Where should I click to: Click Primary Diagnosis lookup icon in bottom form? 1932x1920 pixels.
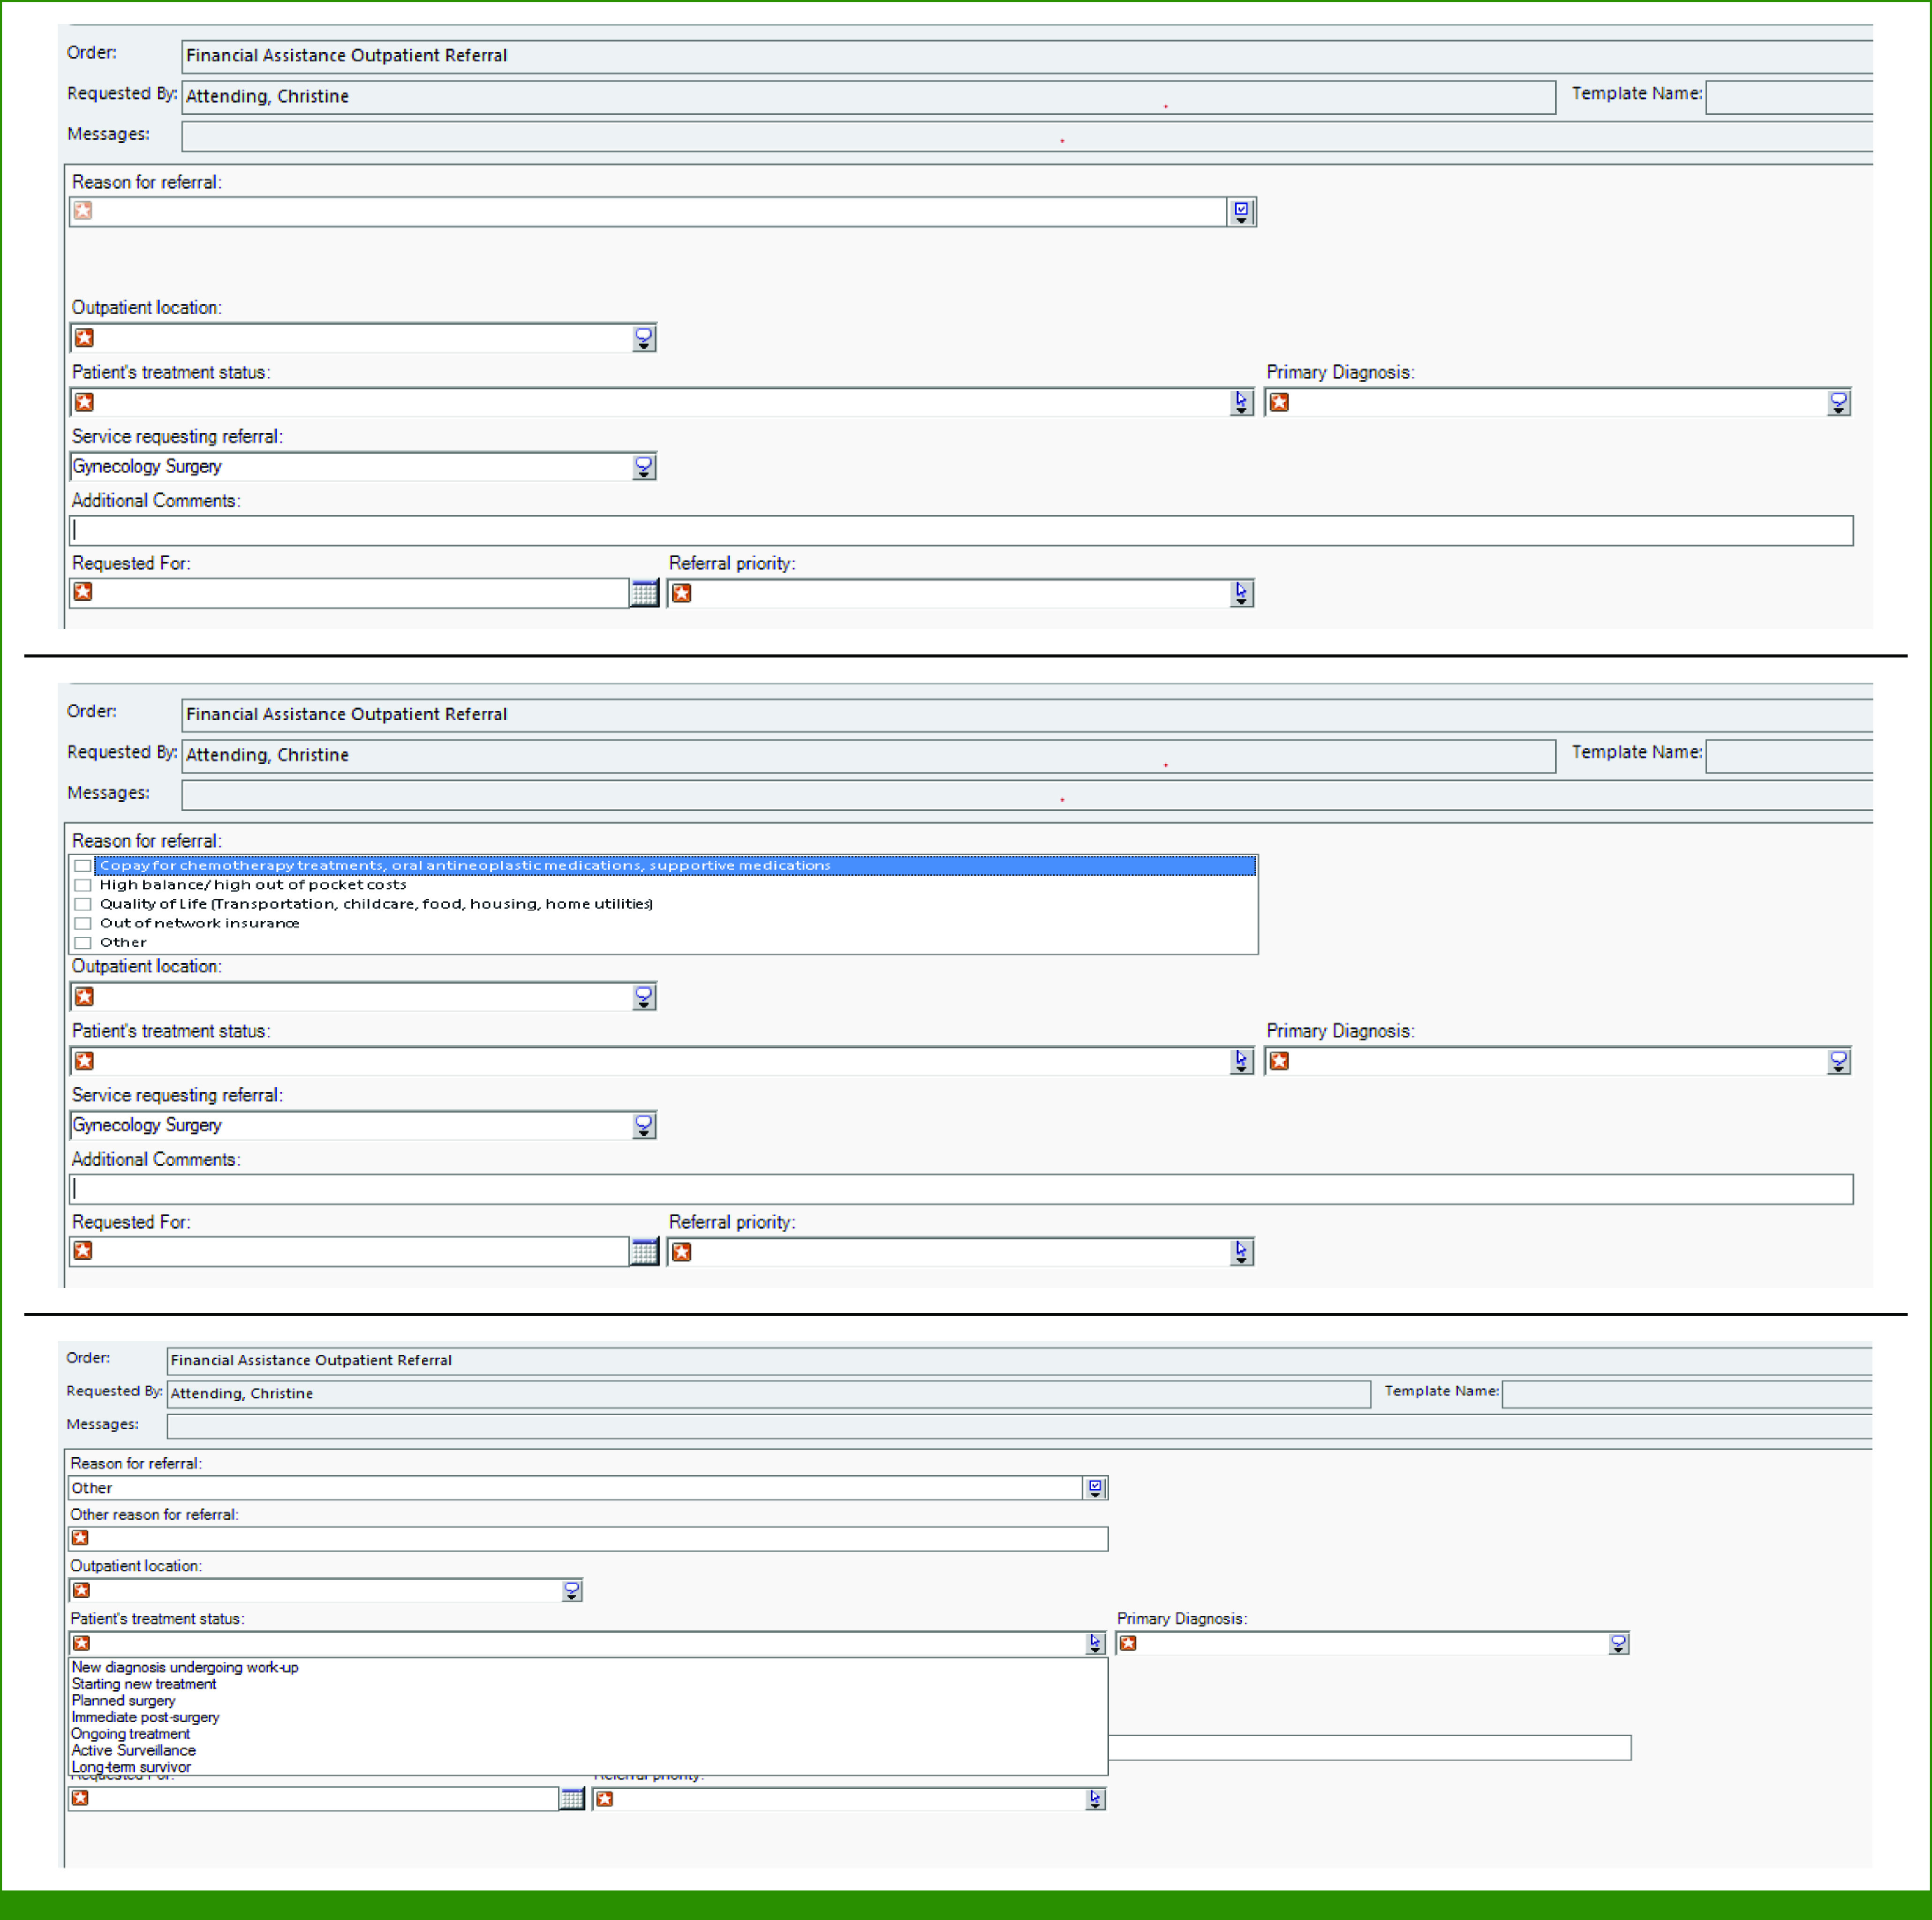coord(1618,1643)
